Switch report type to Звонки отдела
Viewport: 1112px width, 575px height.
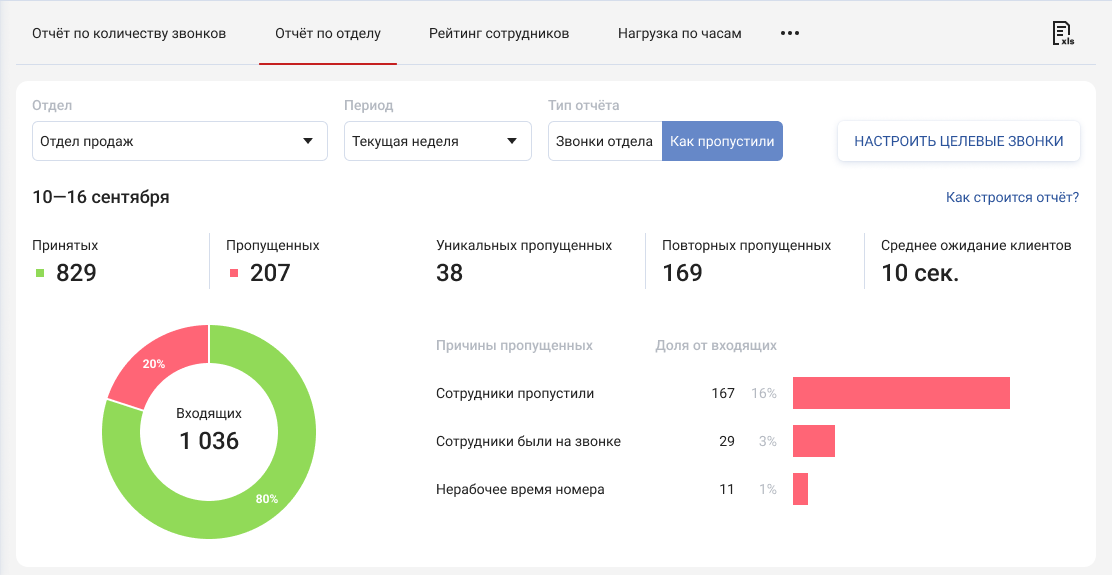[604, 141]
